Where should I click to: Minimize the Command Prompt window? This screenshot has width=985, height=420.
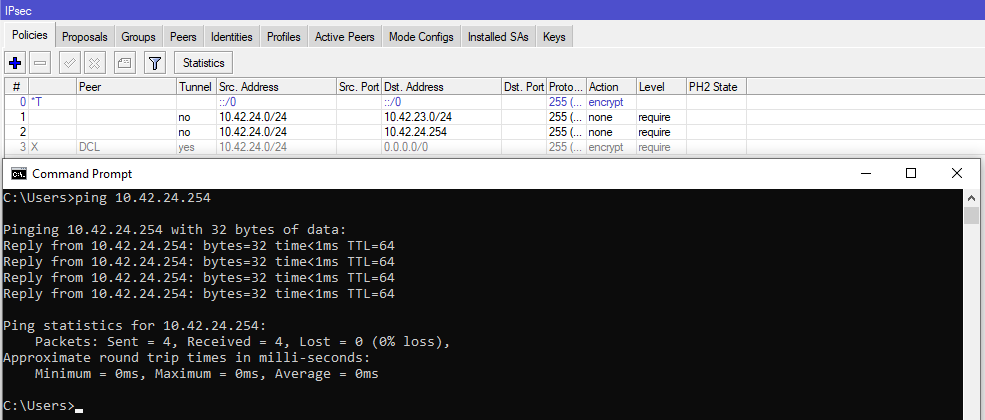866,173
